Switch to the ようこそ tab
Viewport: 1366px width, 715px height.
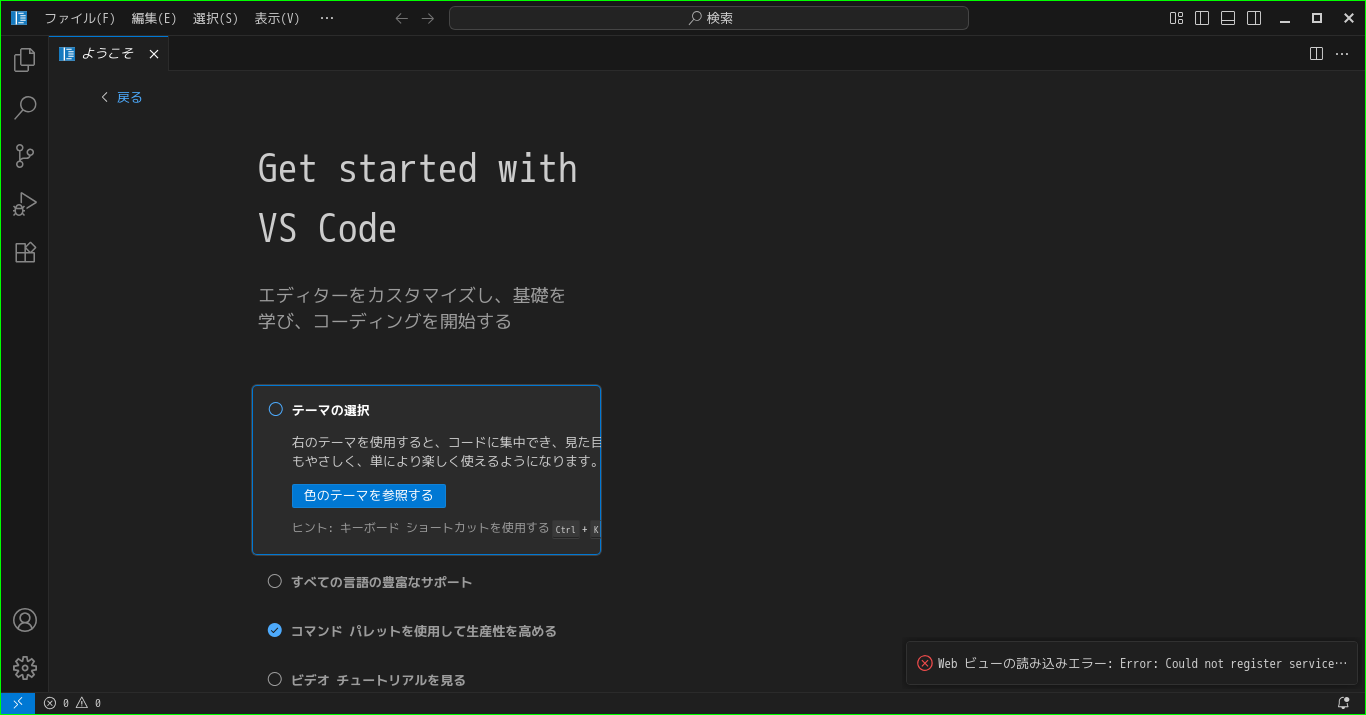[x=108, y=54]
